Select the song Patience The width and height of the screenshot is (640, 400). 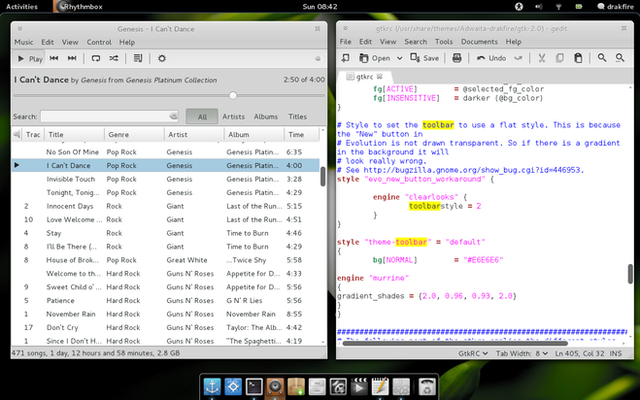click(165, 300)
